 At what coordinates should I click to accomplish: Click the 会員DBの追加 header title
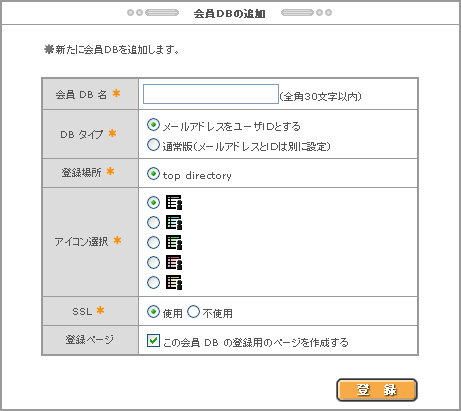[x=230, y=13]
